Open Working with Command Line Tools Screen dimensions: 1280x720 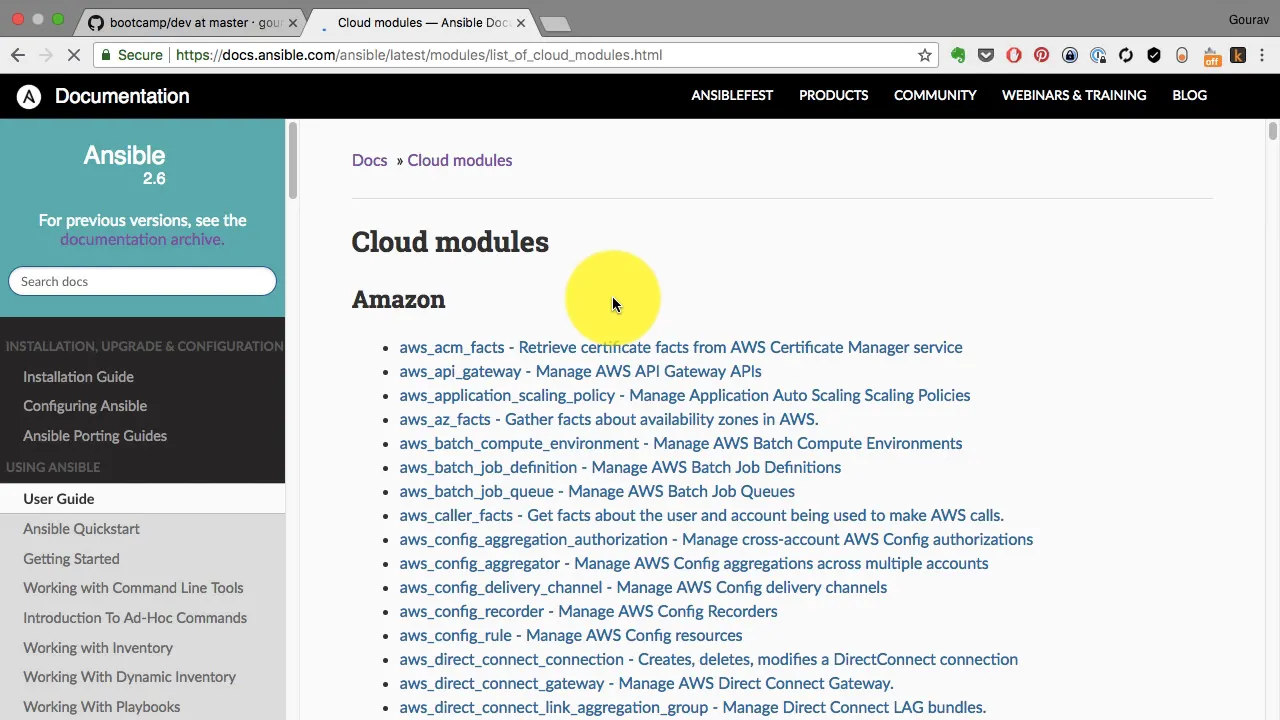pos(133,588)
